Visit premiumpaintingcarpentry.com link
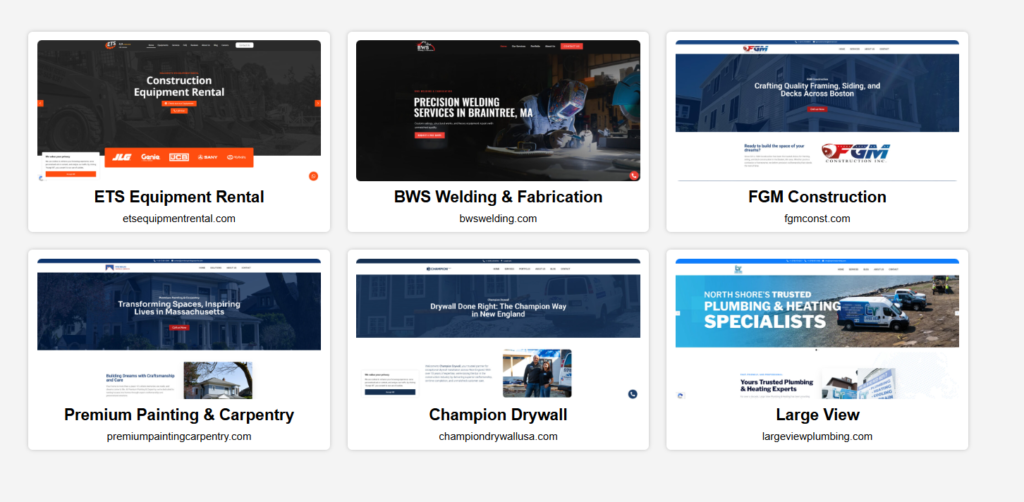 (179, 437)
